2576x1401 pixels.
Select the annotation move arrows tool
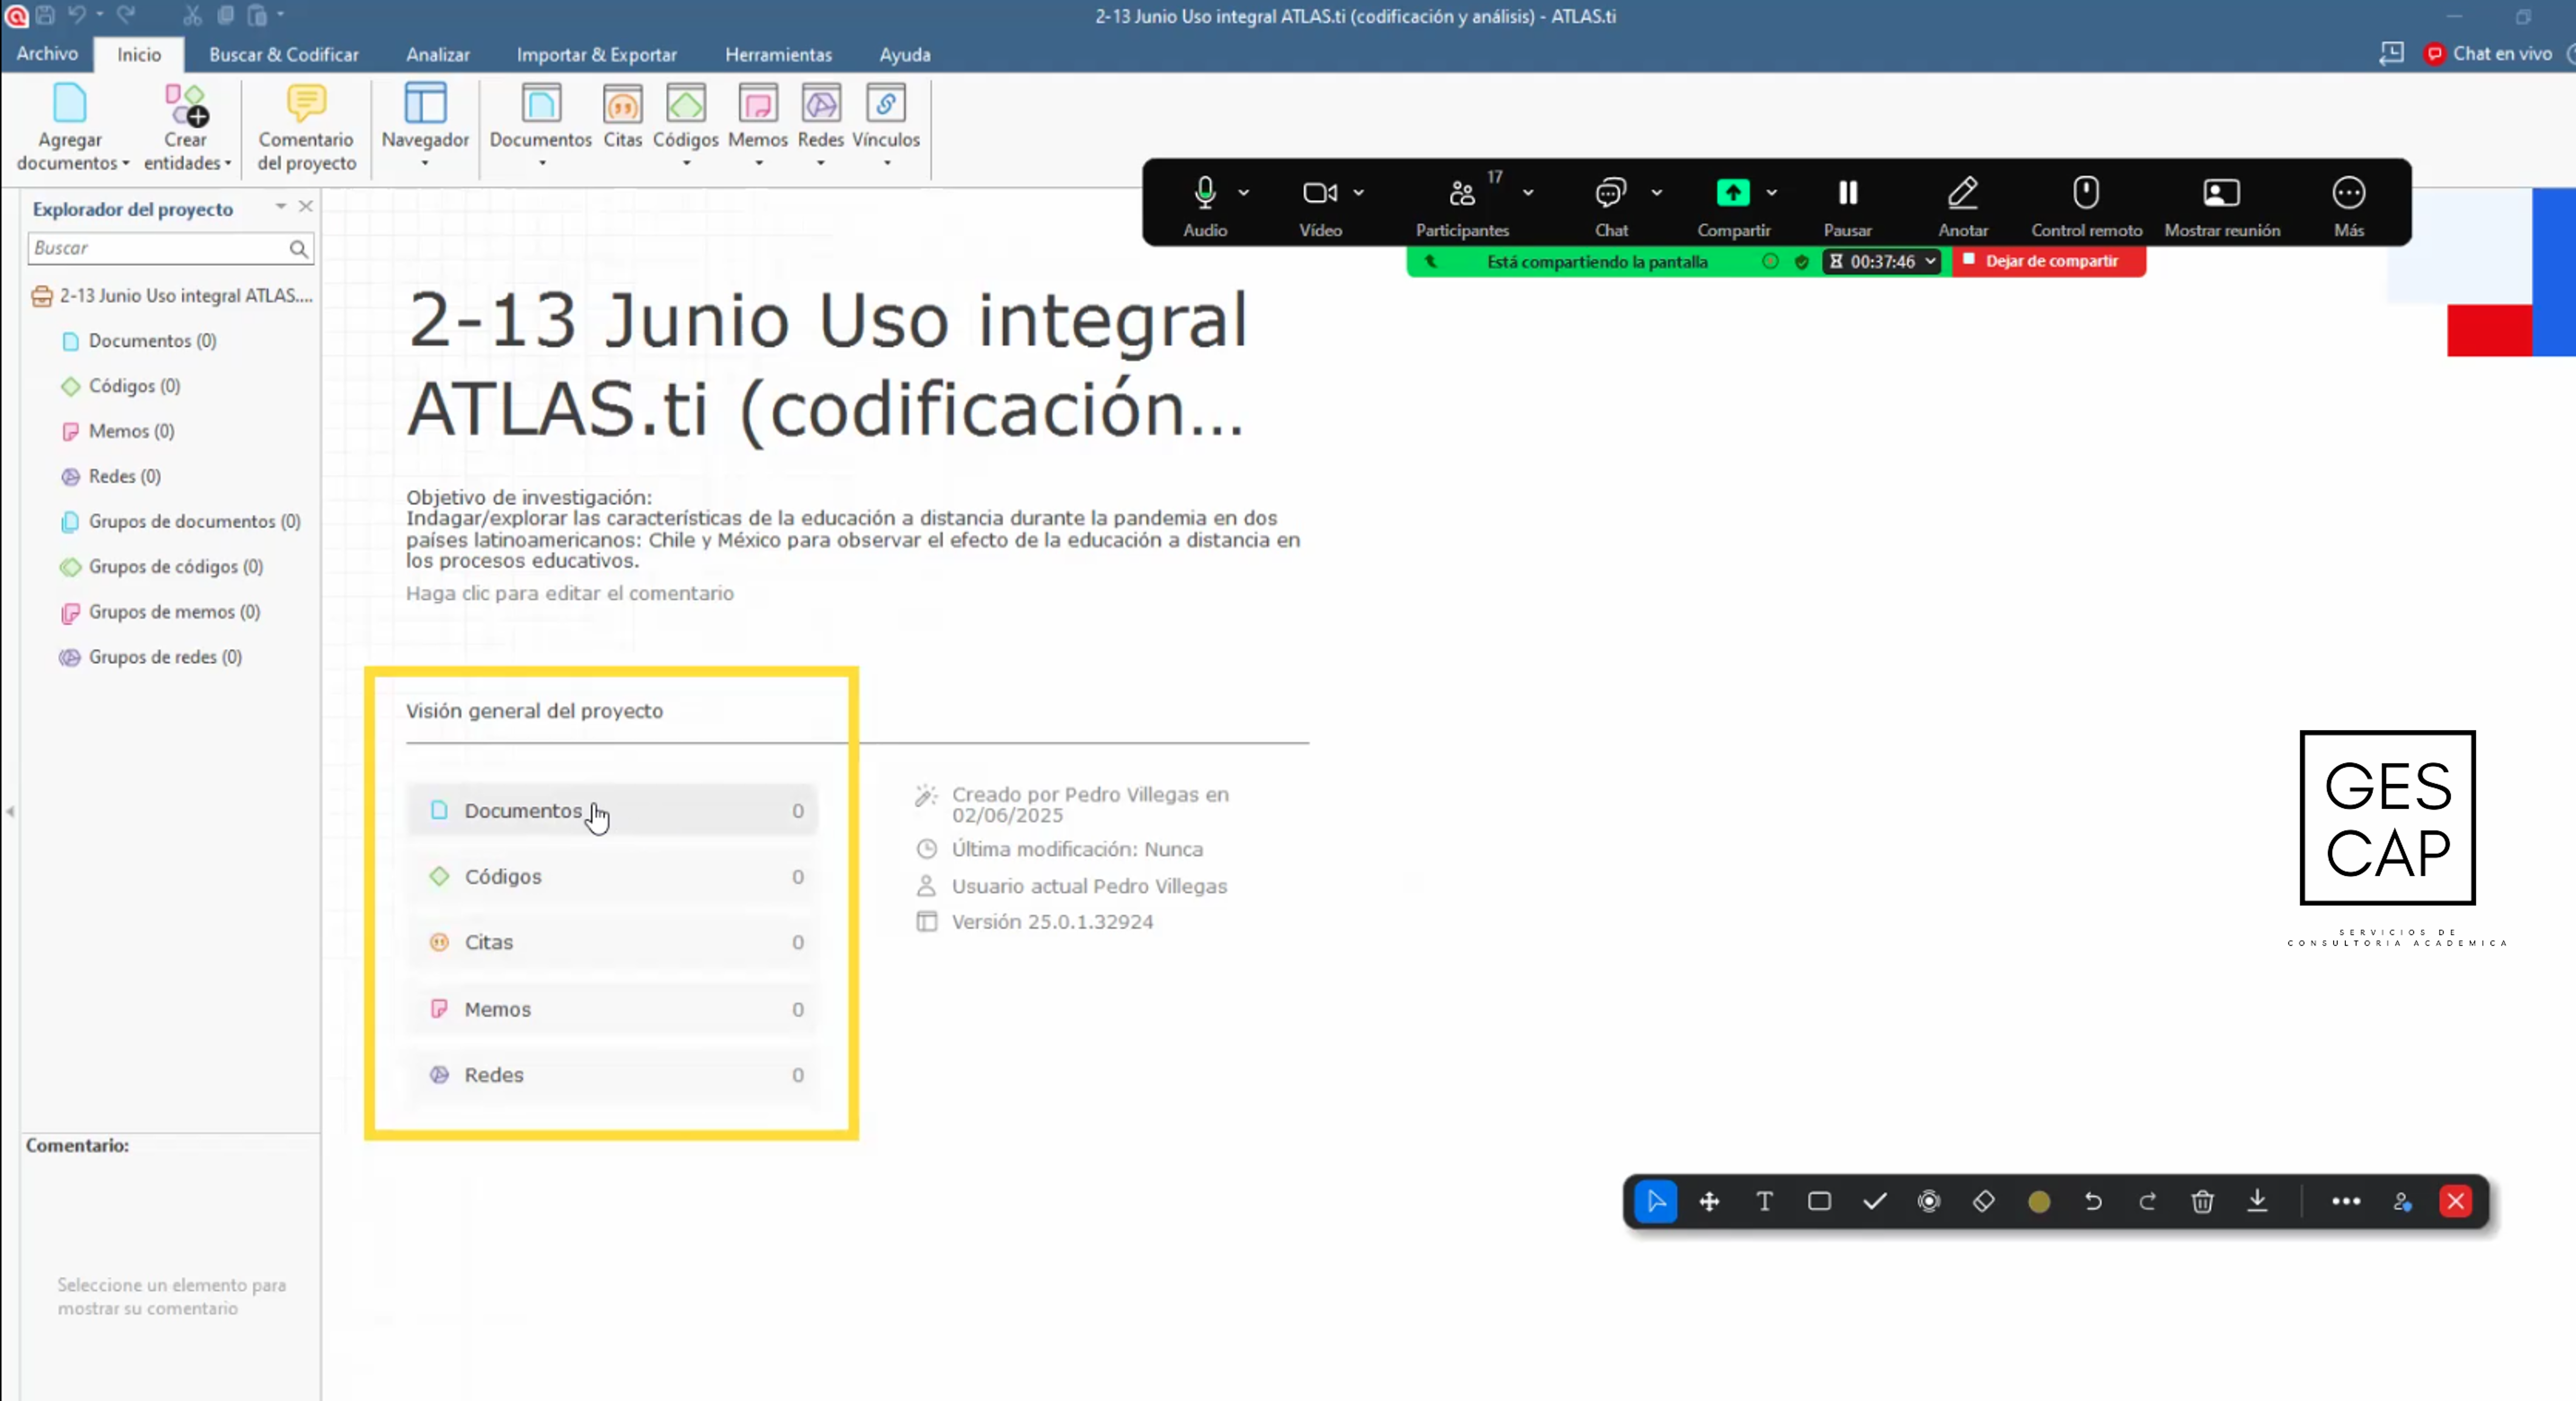pos(1709,1201)
